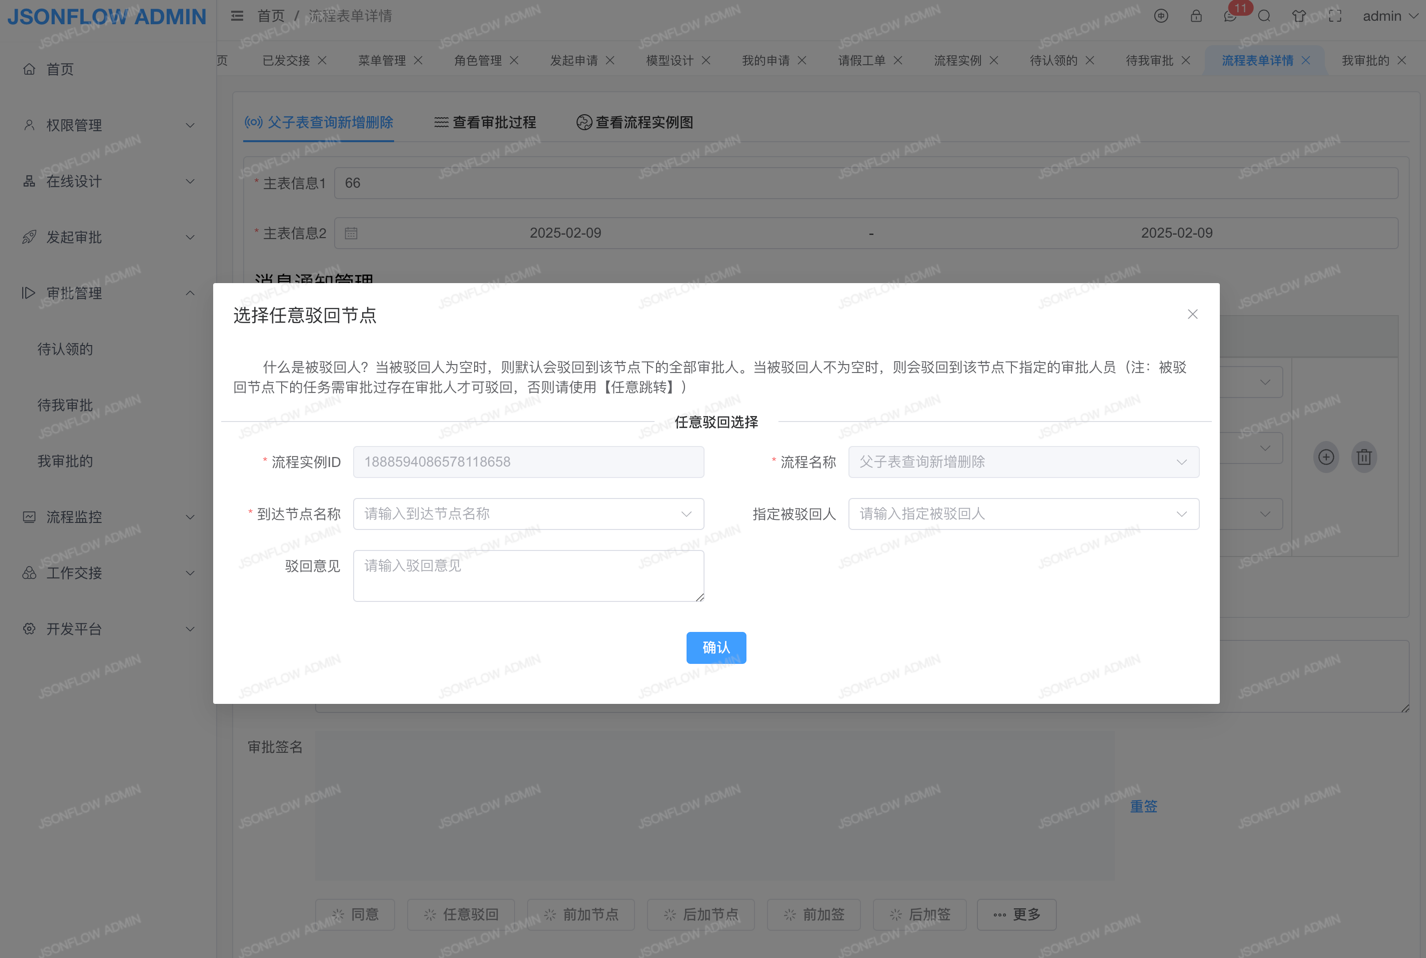1426x958 pixels.
Task: Toggle fullscreen mode icon
Action: point(1334,16)
